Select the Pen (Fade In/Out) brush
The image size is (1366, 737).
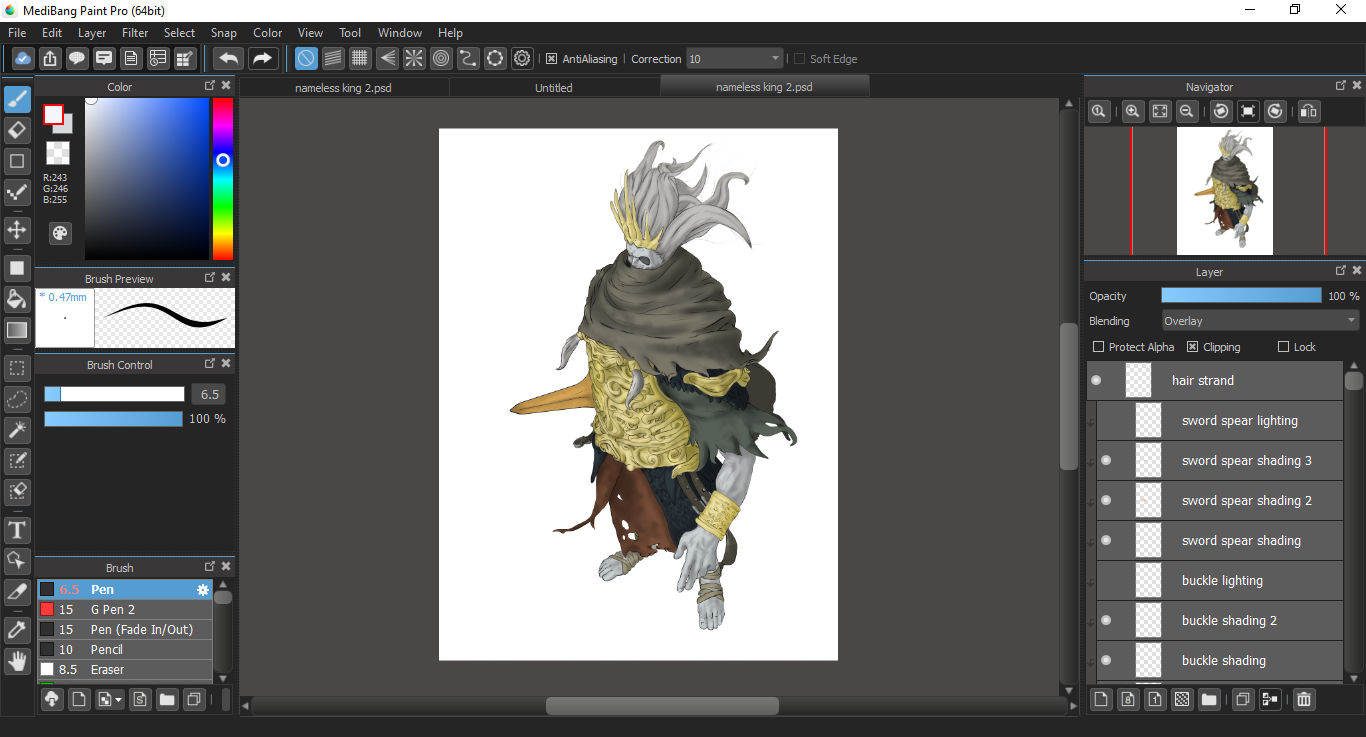[x=125, y=630]
